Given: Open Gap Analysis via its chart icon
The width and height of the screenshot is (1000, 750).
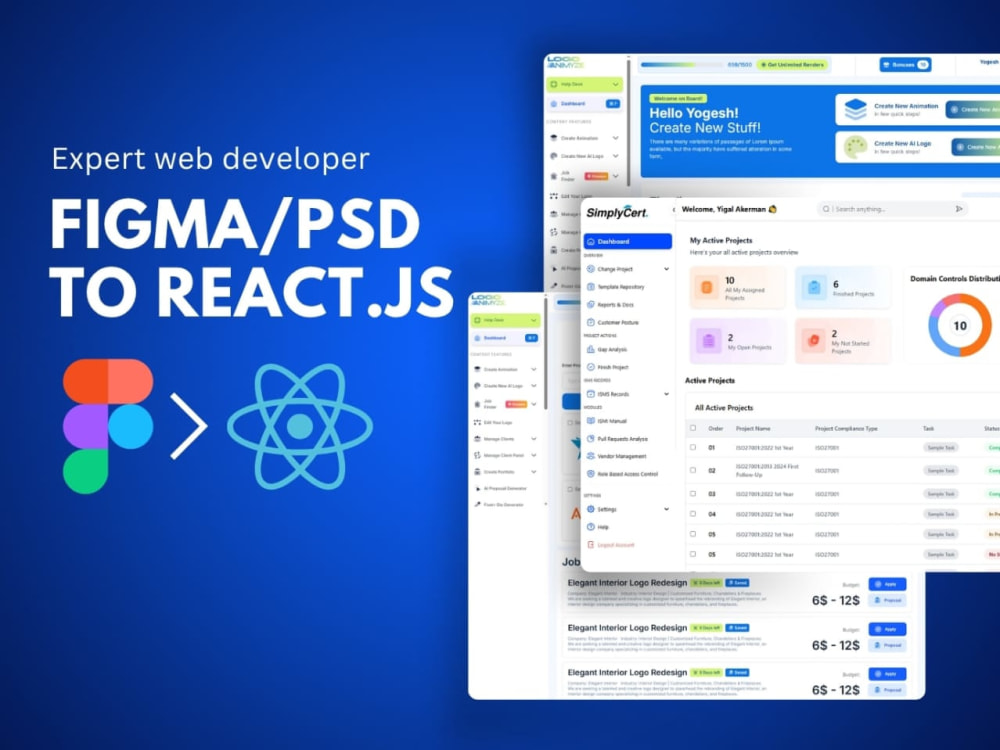Looking at the screenshot, I should (x=591, y=349).
